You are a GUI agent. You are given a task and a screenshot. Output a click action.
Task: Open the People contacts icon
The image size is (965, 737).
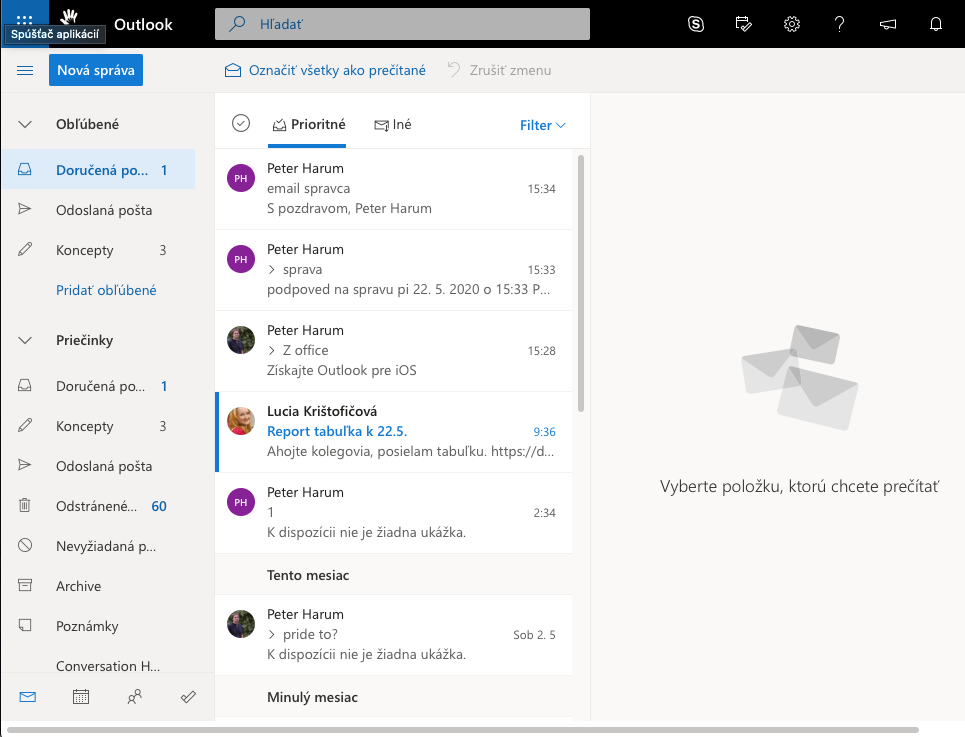(135, 697)
